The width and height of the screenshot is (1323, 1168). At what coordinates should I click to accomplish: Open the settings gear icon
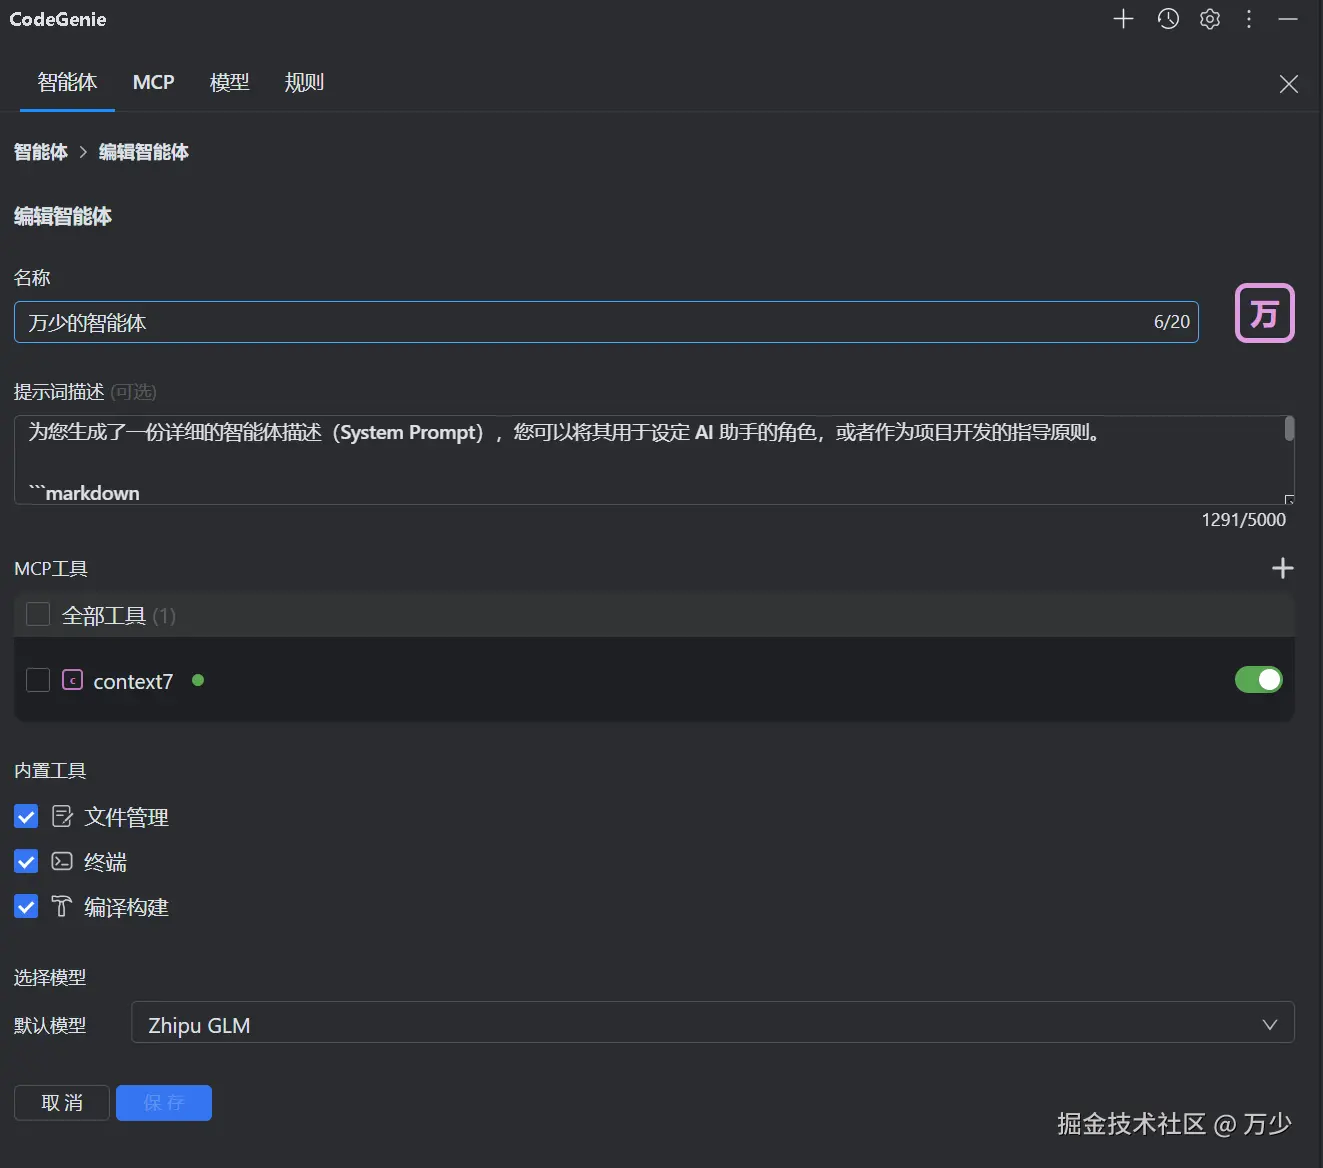pos(1210,19)
